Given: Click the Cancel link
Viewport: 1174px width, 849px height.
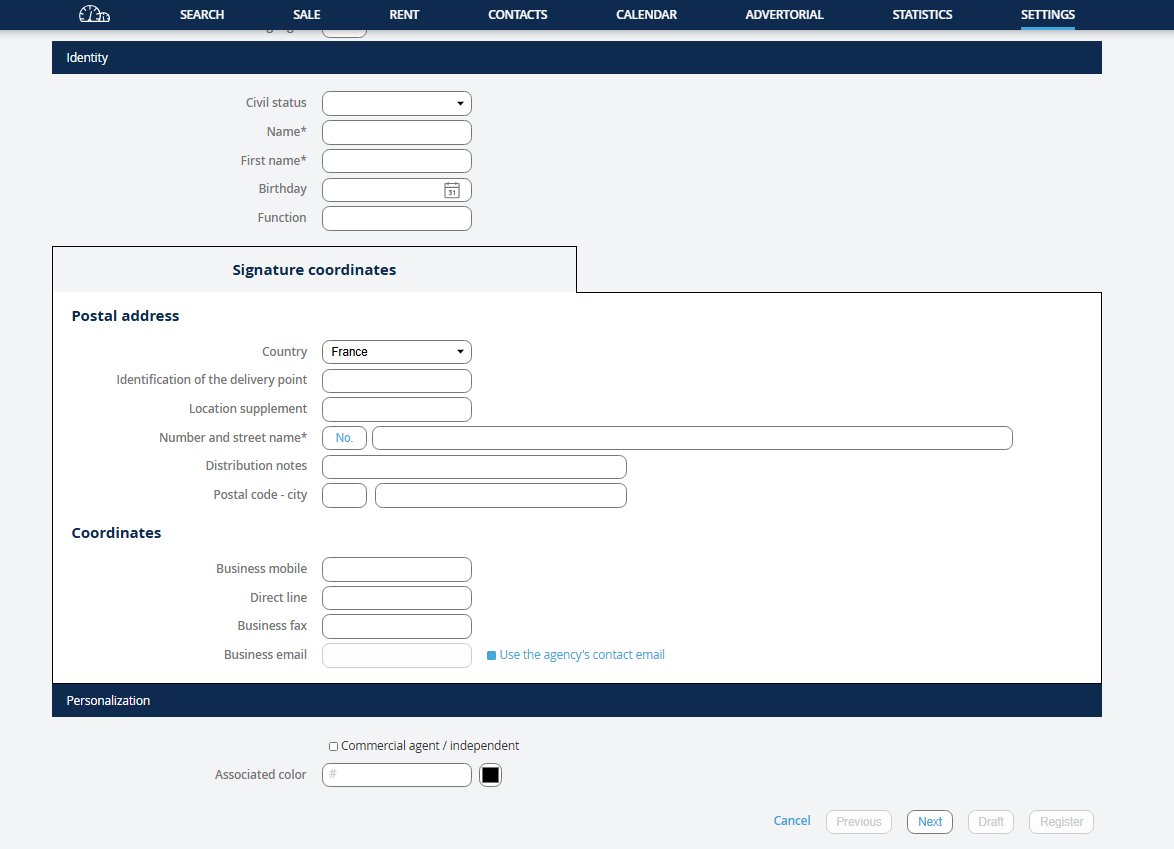Looking at the screenshot, I should pyautogui.click(x=792, y=821).
